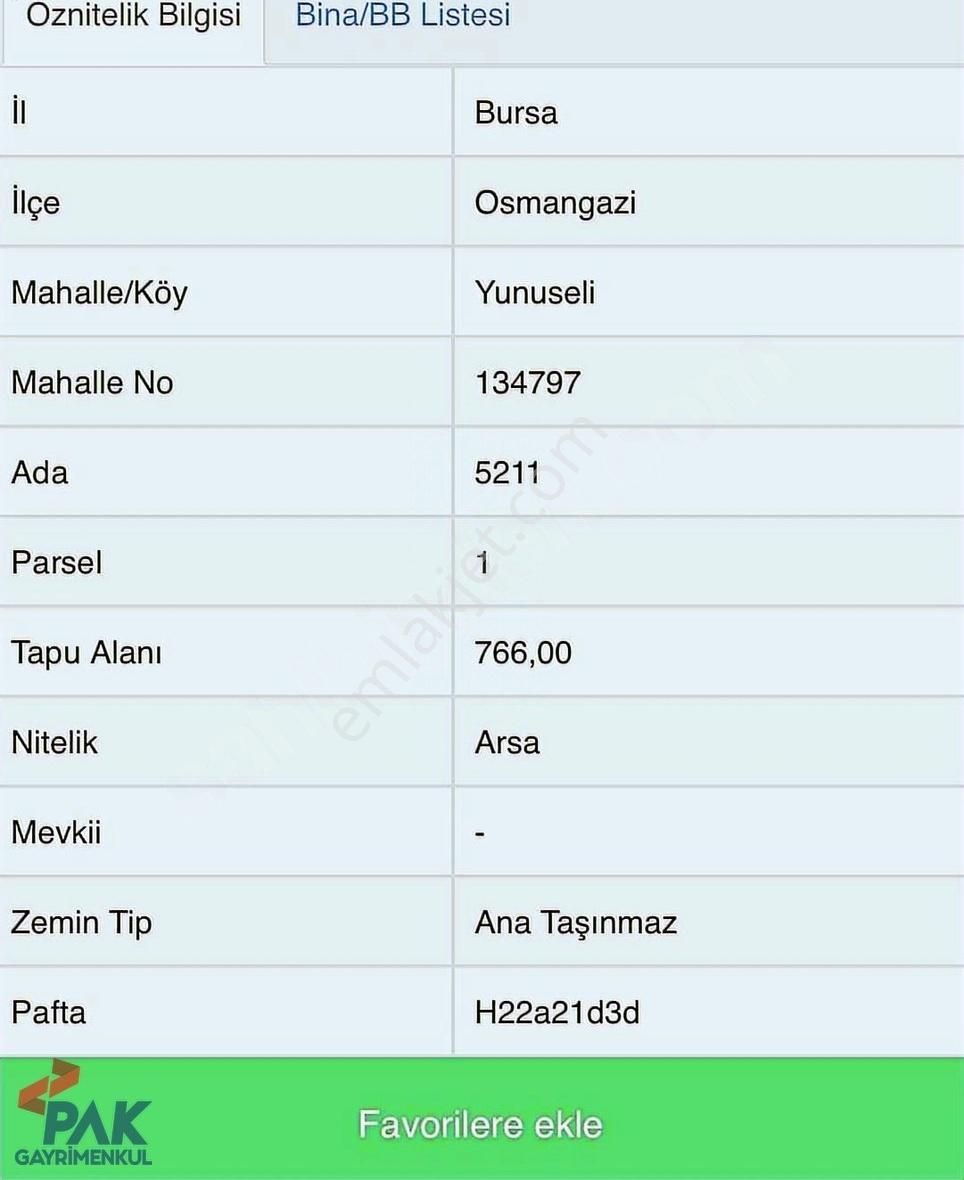Click the İlçe row label
Image resolution: width=964 pixels, height=1180 pixels.
point(35,203)
